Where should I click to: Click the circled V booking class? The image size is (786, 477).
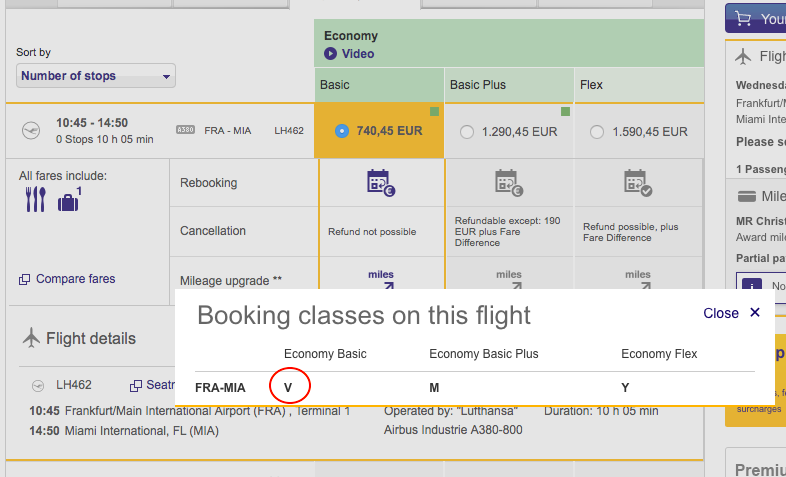pos(290,385)
